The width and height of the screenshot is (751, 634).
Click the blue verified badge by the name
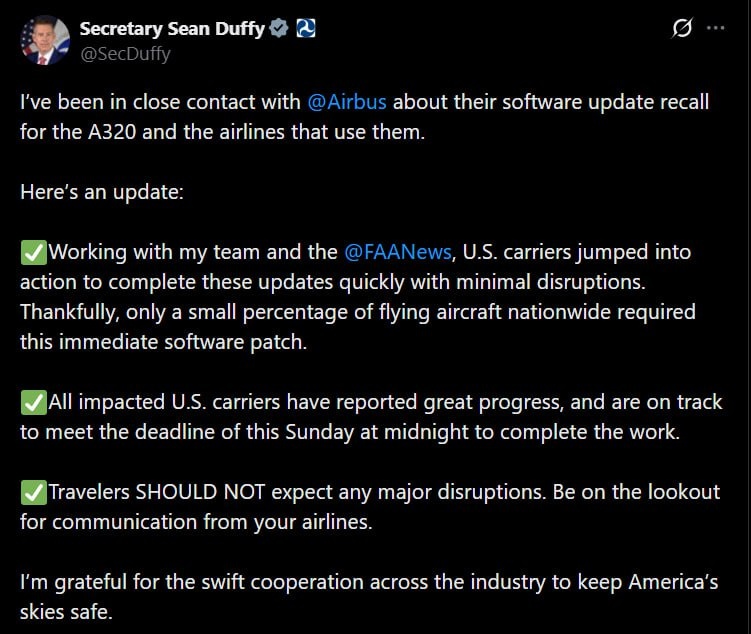279,29
